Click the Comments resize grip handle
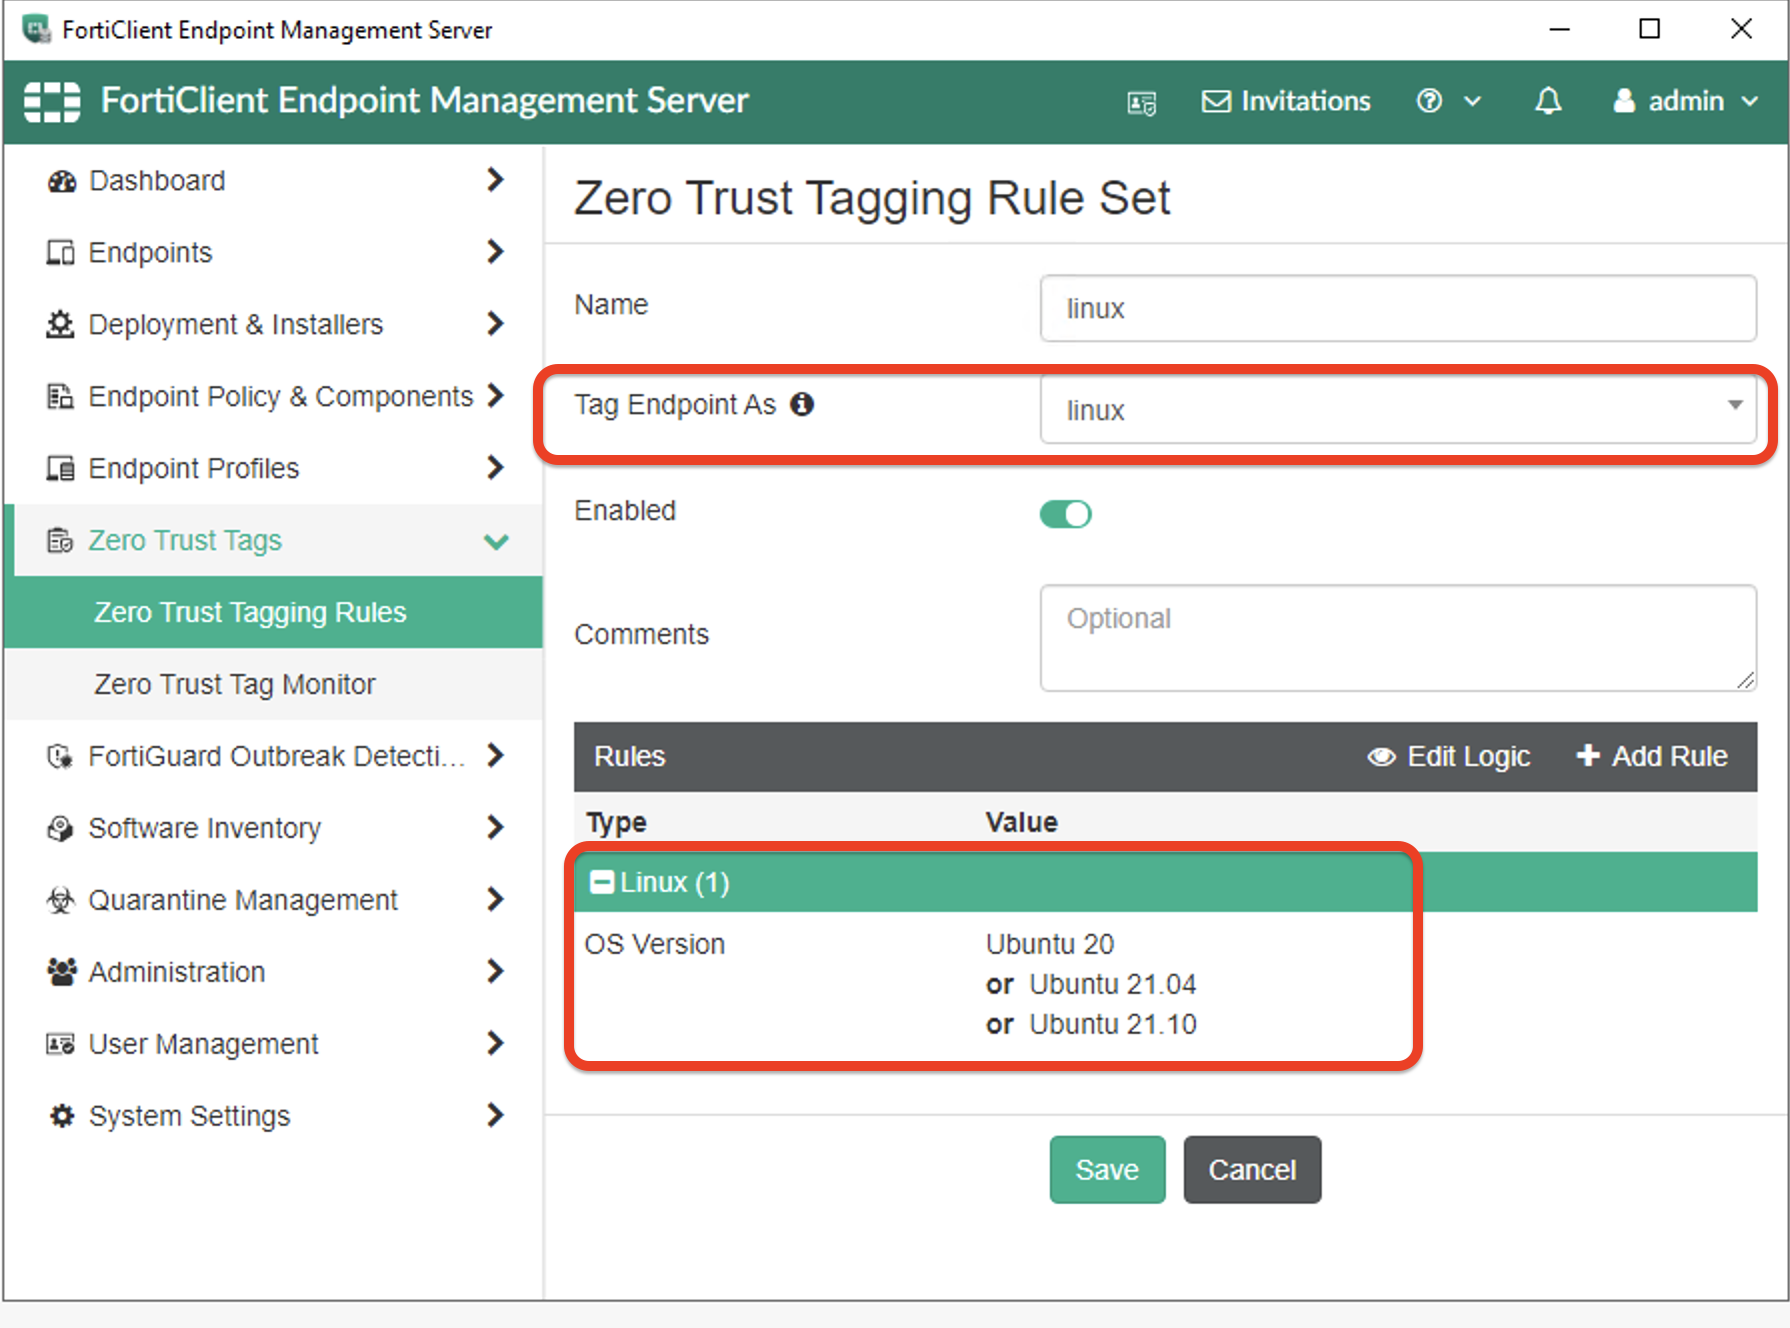 coord(1745,680)
